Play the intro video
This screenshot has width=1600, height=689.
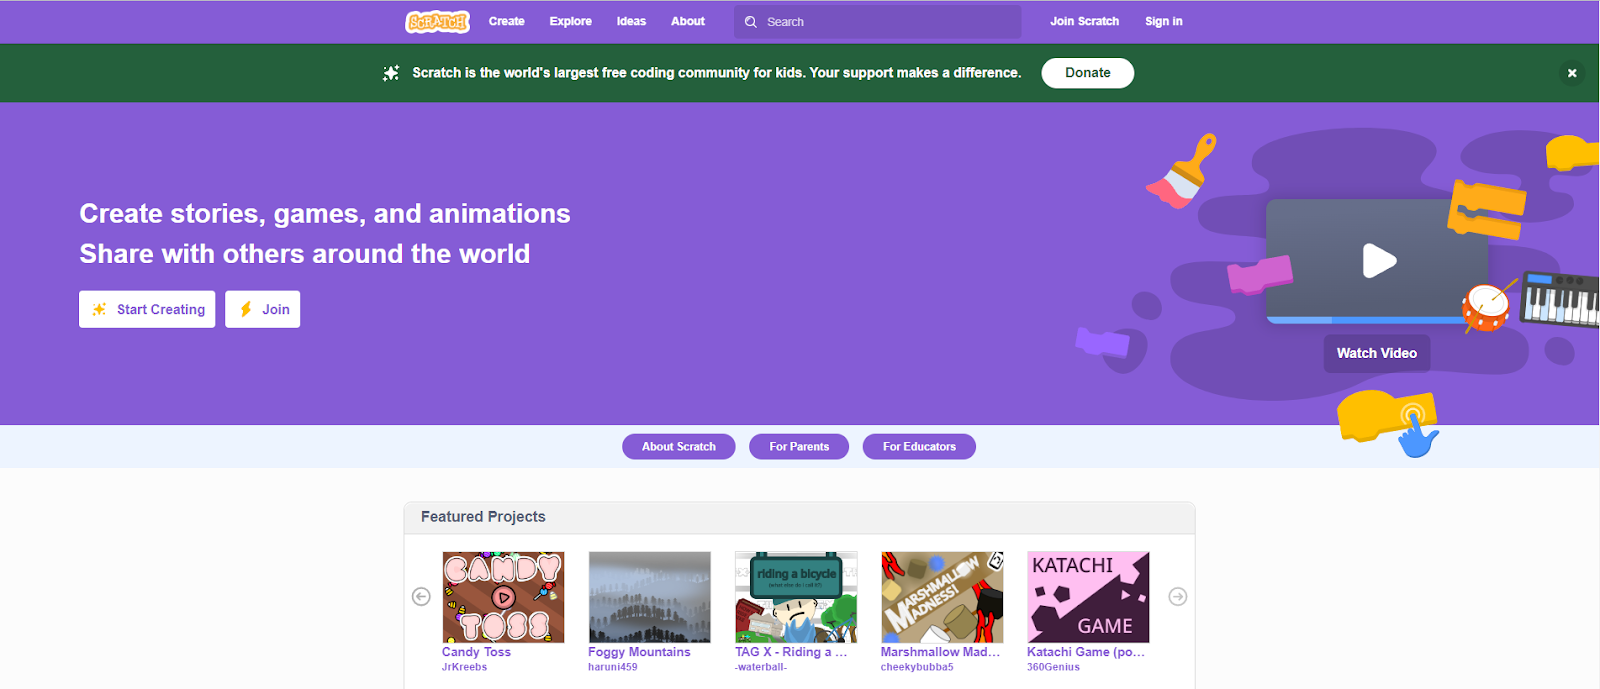point(1379,261)
